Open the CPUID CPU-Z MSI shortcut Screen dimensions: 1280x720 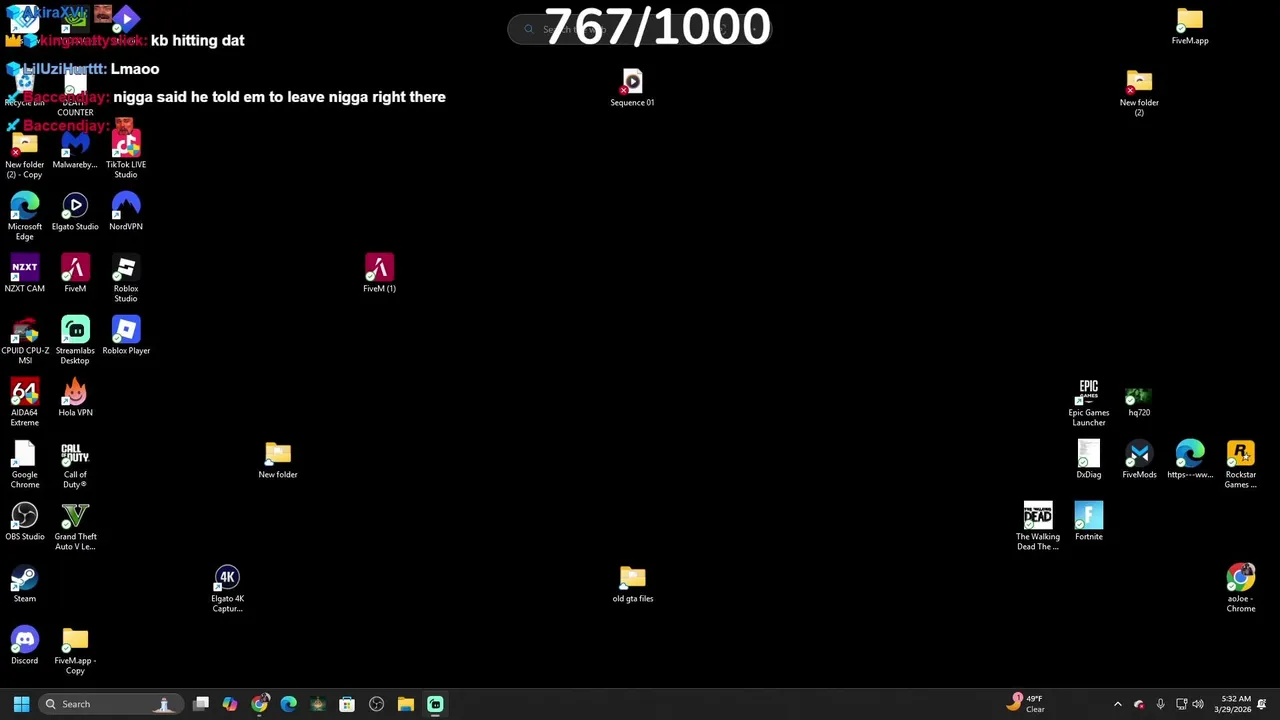(25, 340)
